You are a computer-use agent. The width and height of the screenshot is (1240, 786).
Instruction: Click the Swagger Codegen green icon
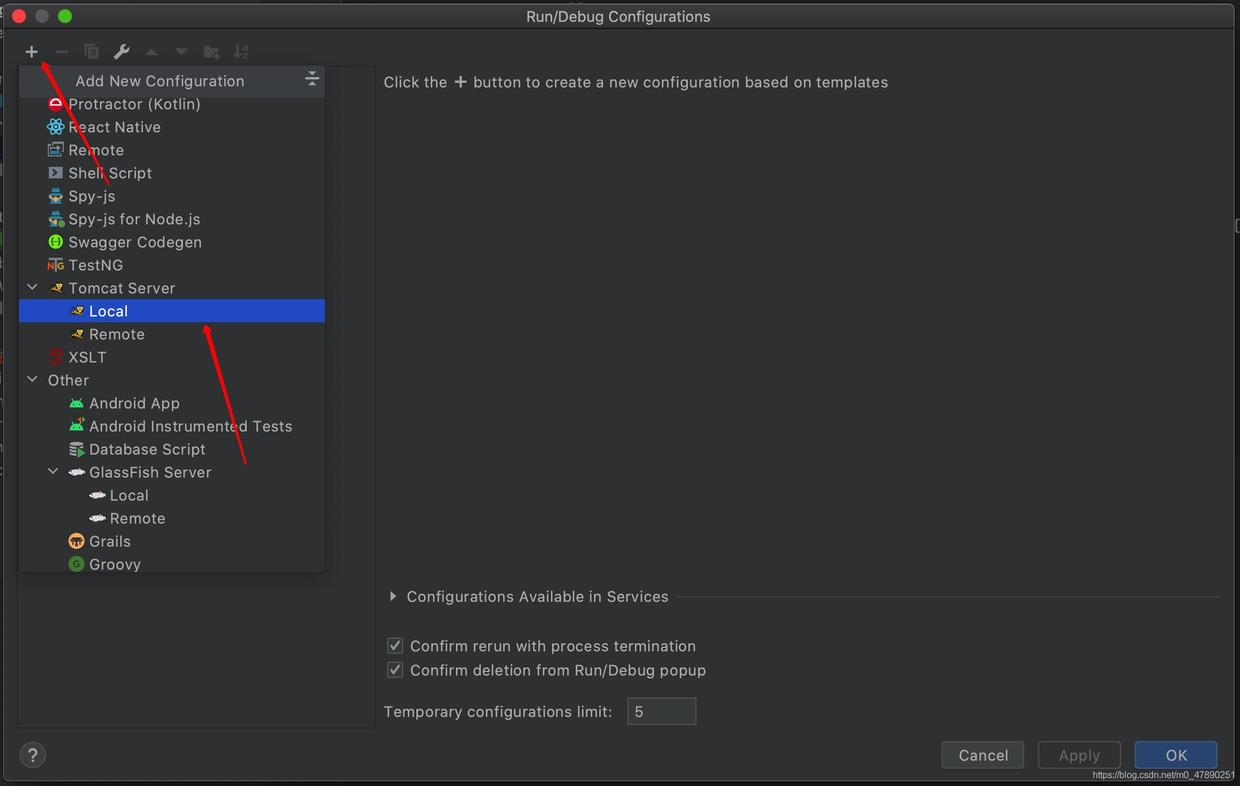point(55,242)
